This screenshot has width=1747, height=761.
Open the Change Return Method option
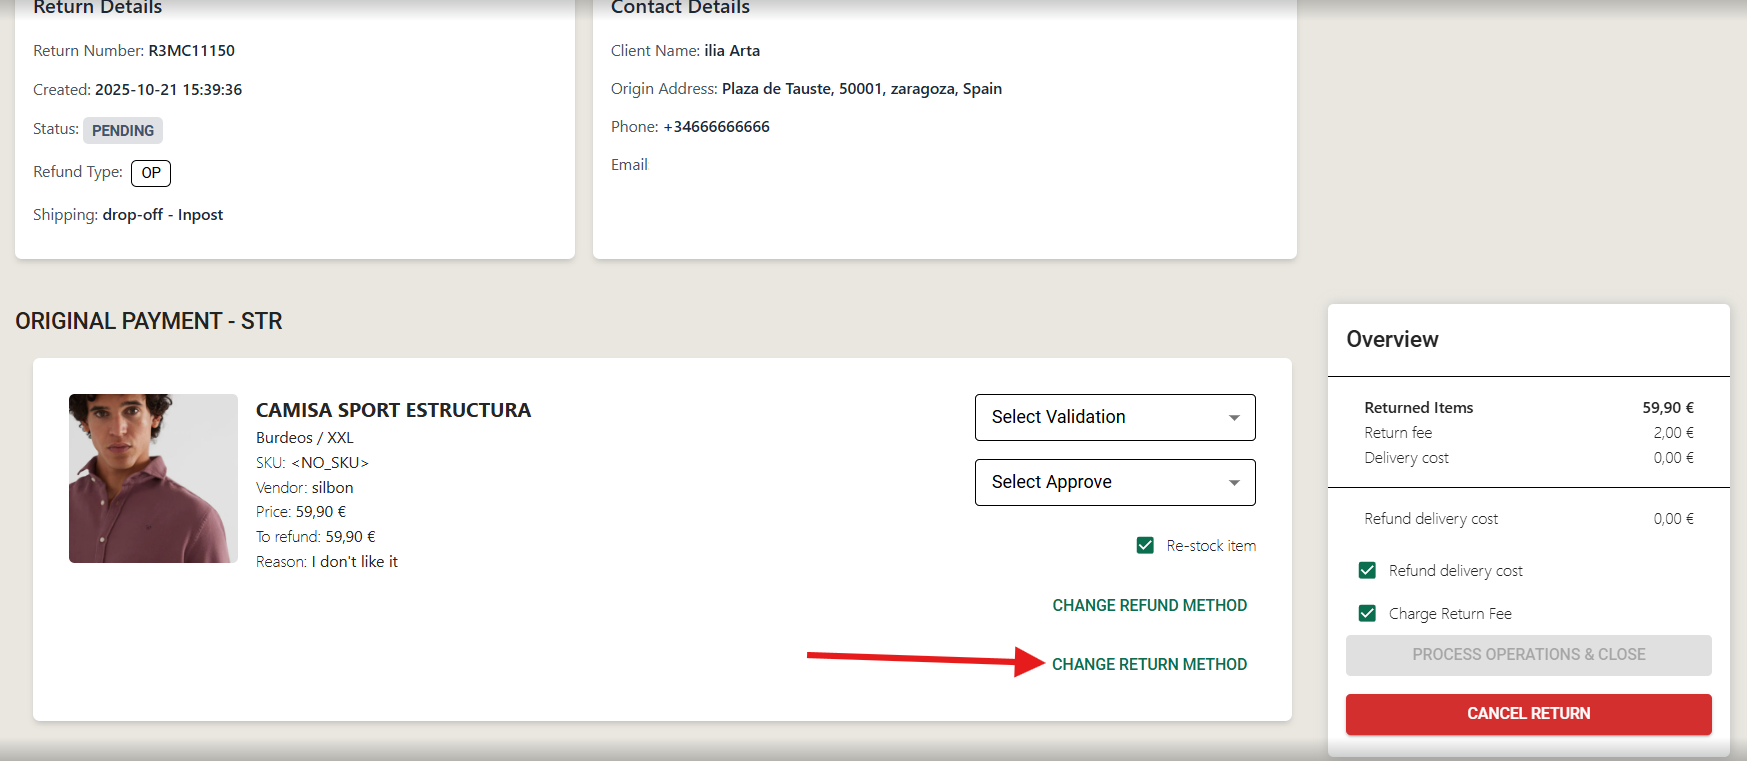pos(1149,664)
